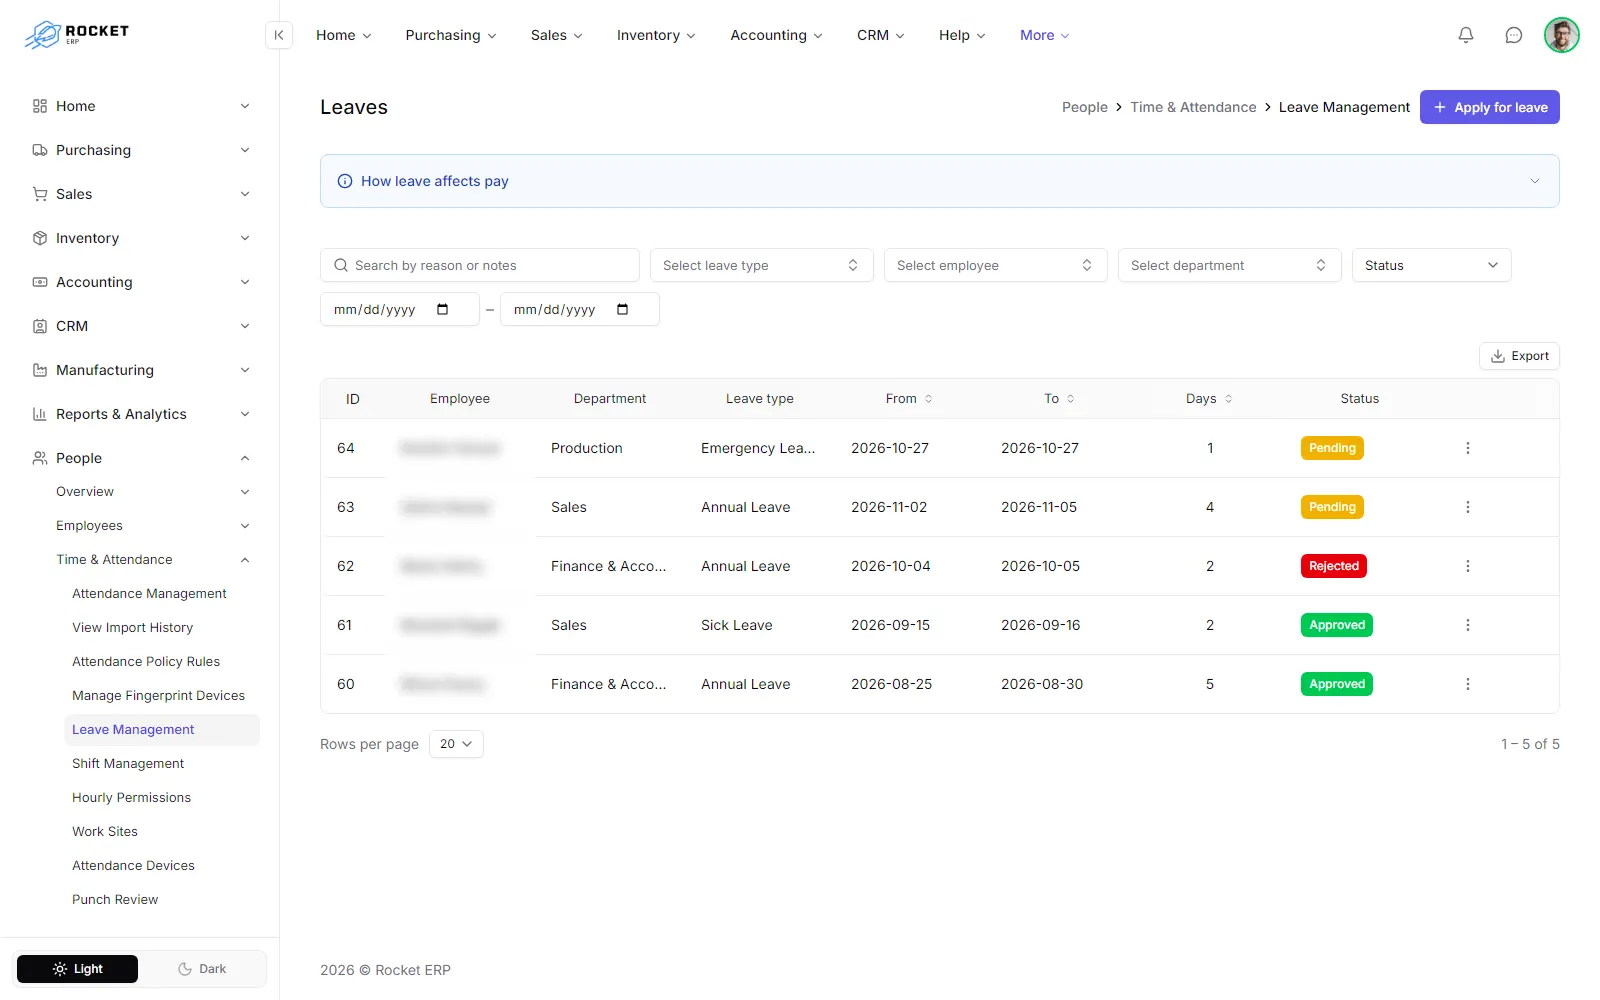Viewport: 1600px width, 1000px height.
Task: Expand the How leave affects pay panel
Action: 940,181
